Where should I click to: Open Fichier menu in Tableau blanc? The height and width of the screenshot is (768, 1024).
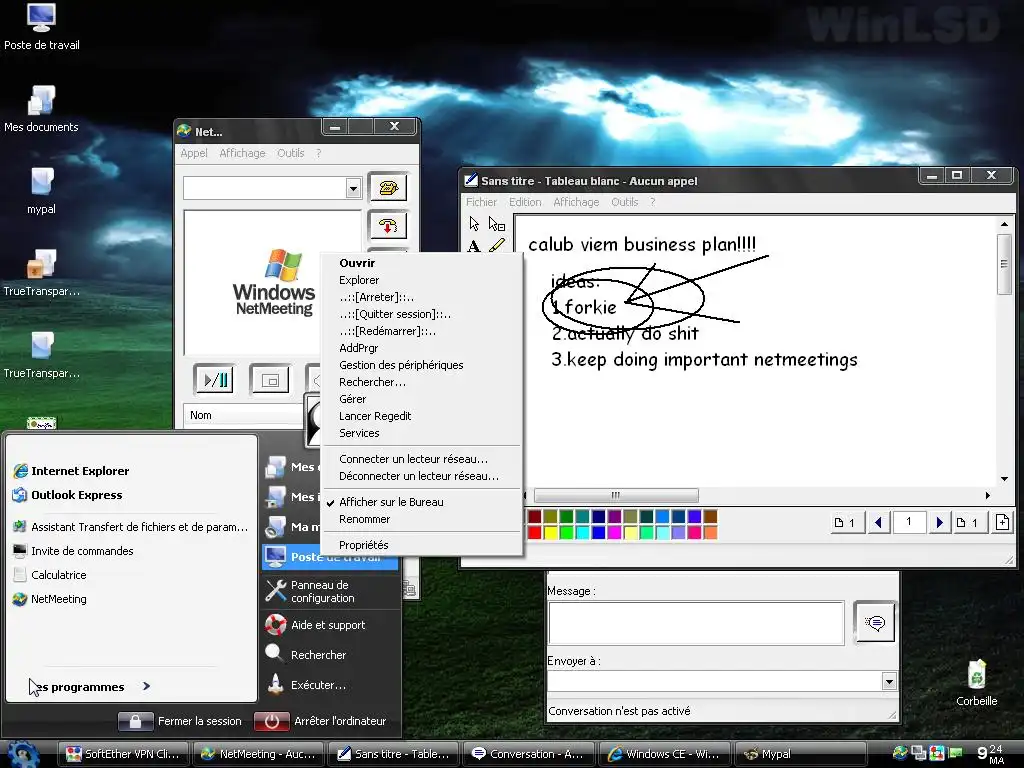tap(481, 202)
